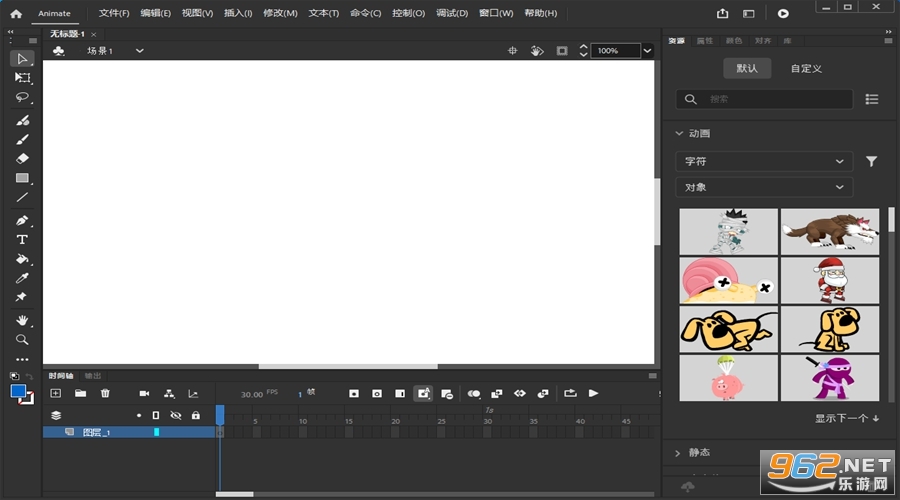Delete the selected layer with trash icon
900x500 pixels.
pos(105,393)
